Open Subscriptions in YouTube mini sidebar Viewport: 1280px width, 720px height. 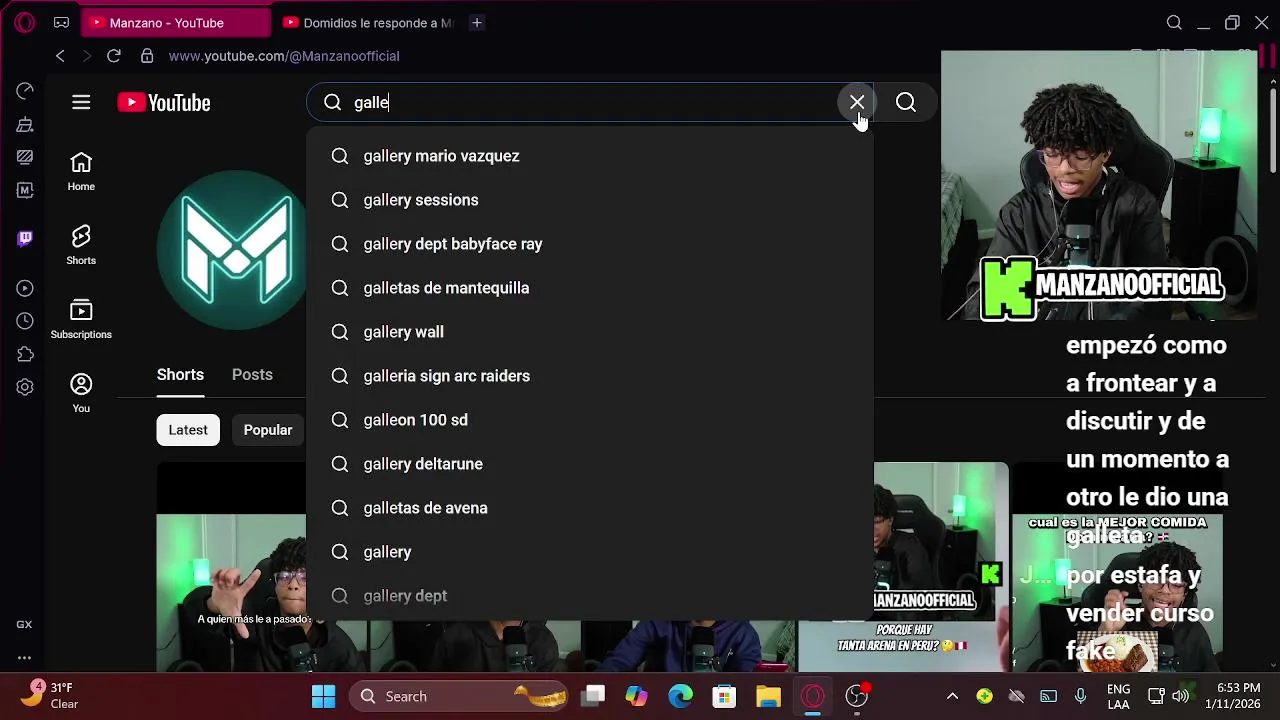81,320
